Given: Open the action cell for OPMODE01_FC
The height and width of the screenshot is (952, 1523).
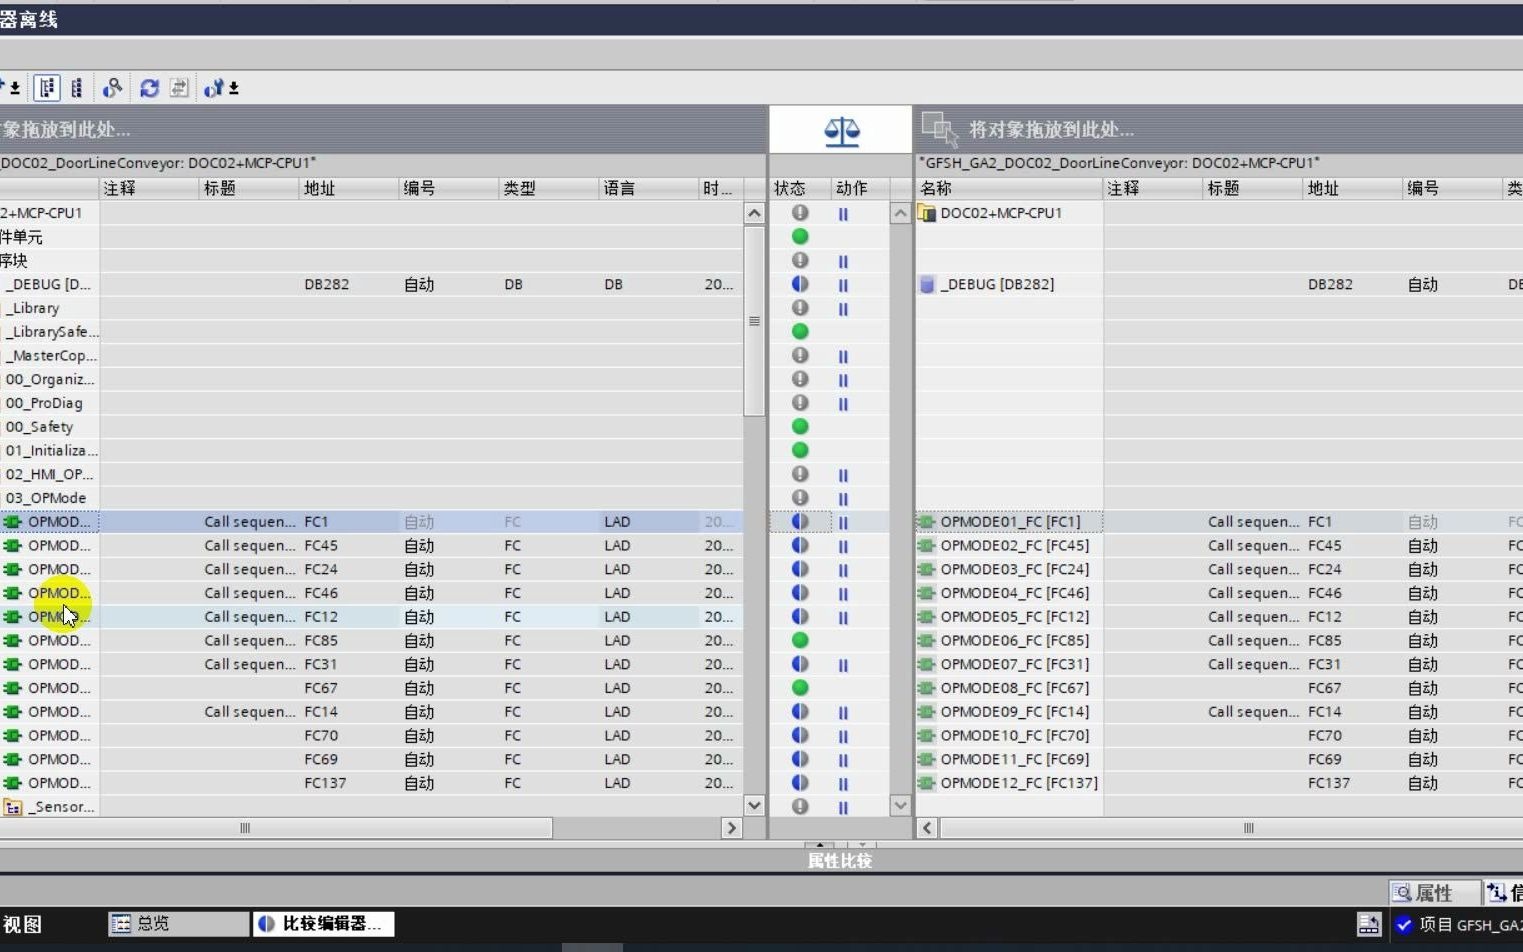Looking at the screenshot, I should click(844, 522).
